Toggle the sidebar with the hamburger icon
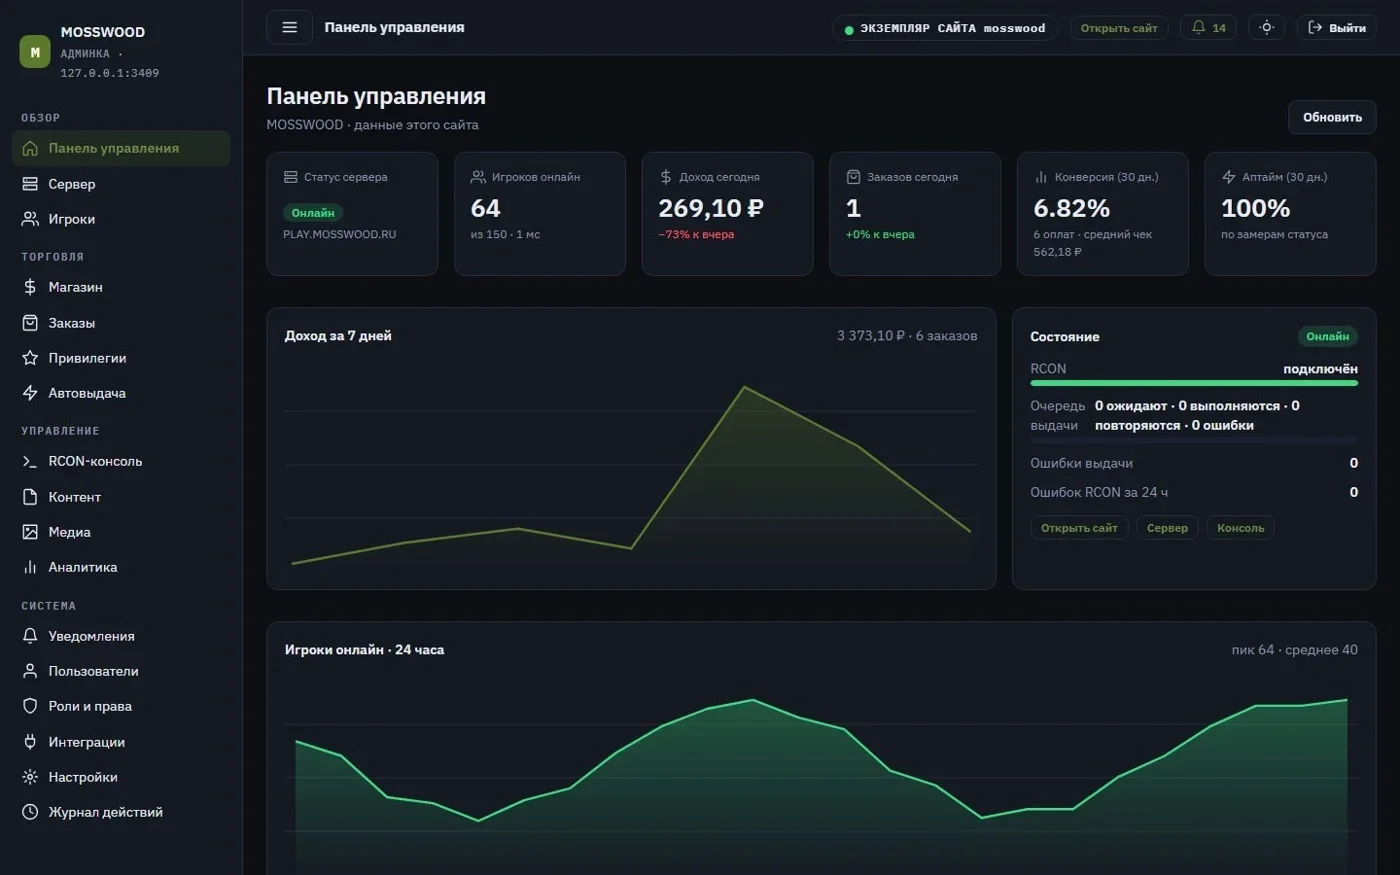 (289, 27)
